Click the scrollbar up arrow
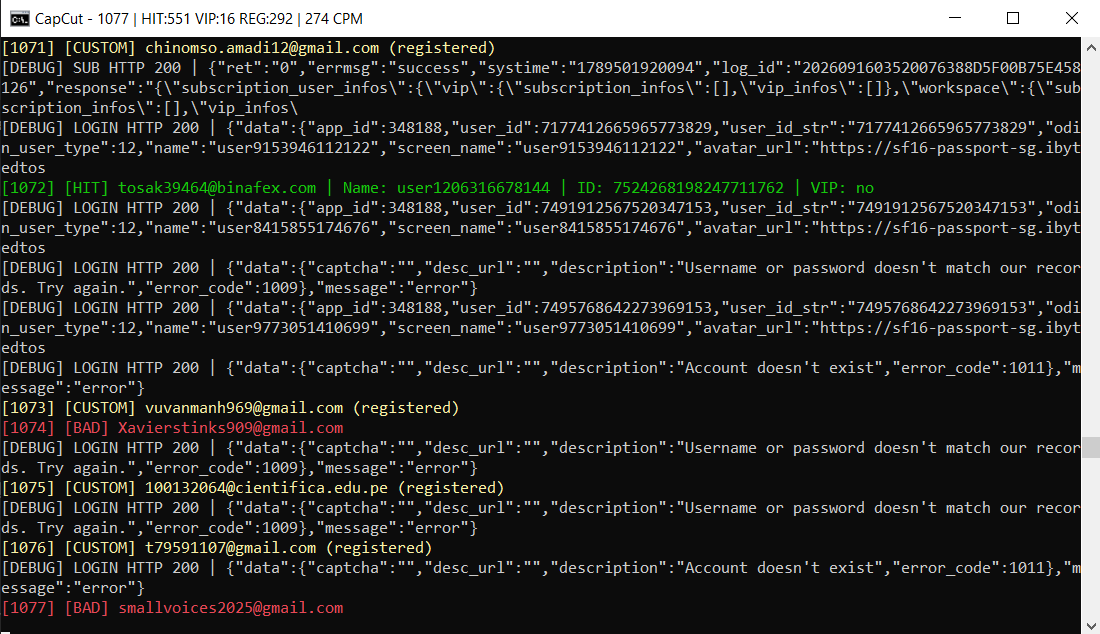 point(1091,48)
